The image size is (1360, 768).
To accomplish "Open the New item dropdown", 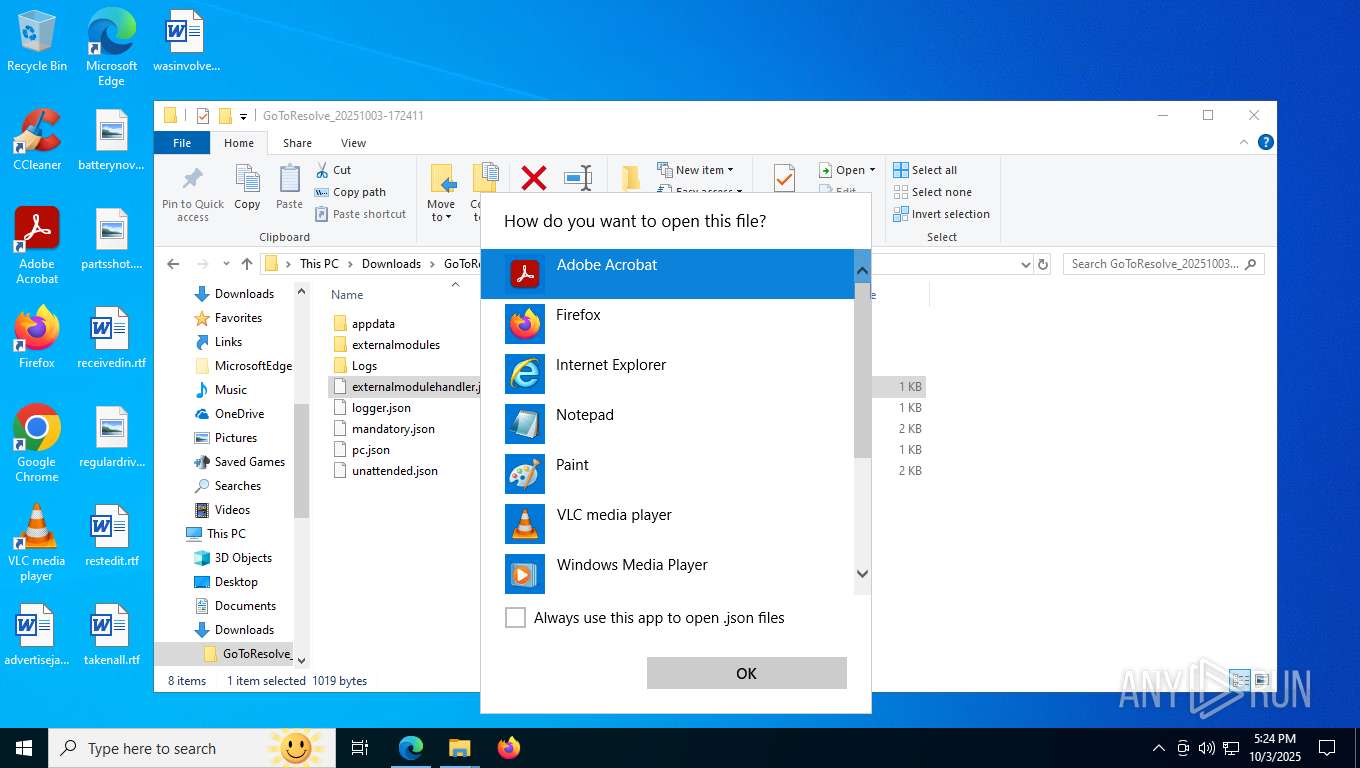I will [696, 170].
